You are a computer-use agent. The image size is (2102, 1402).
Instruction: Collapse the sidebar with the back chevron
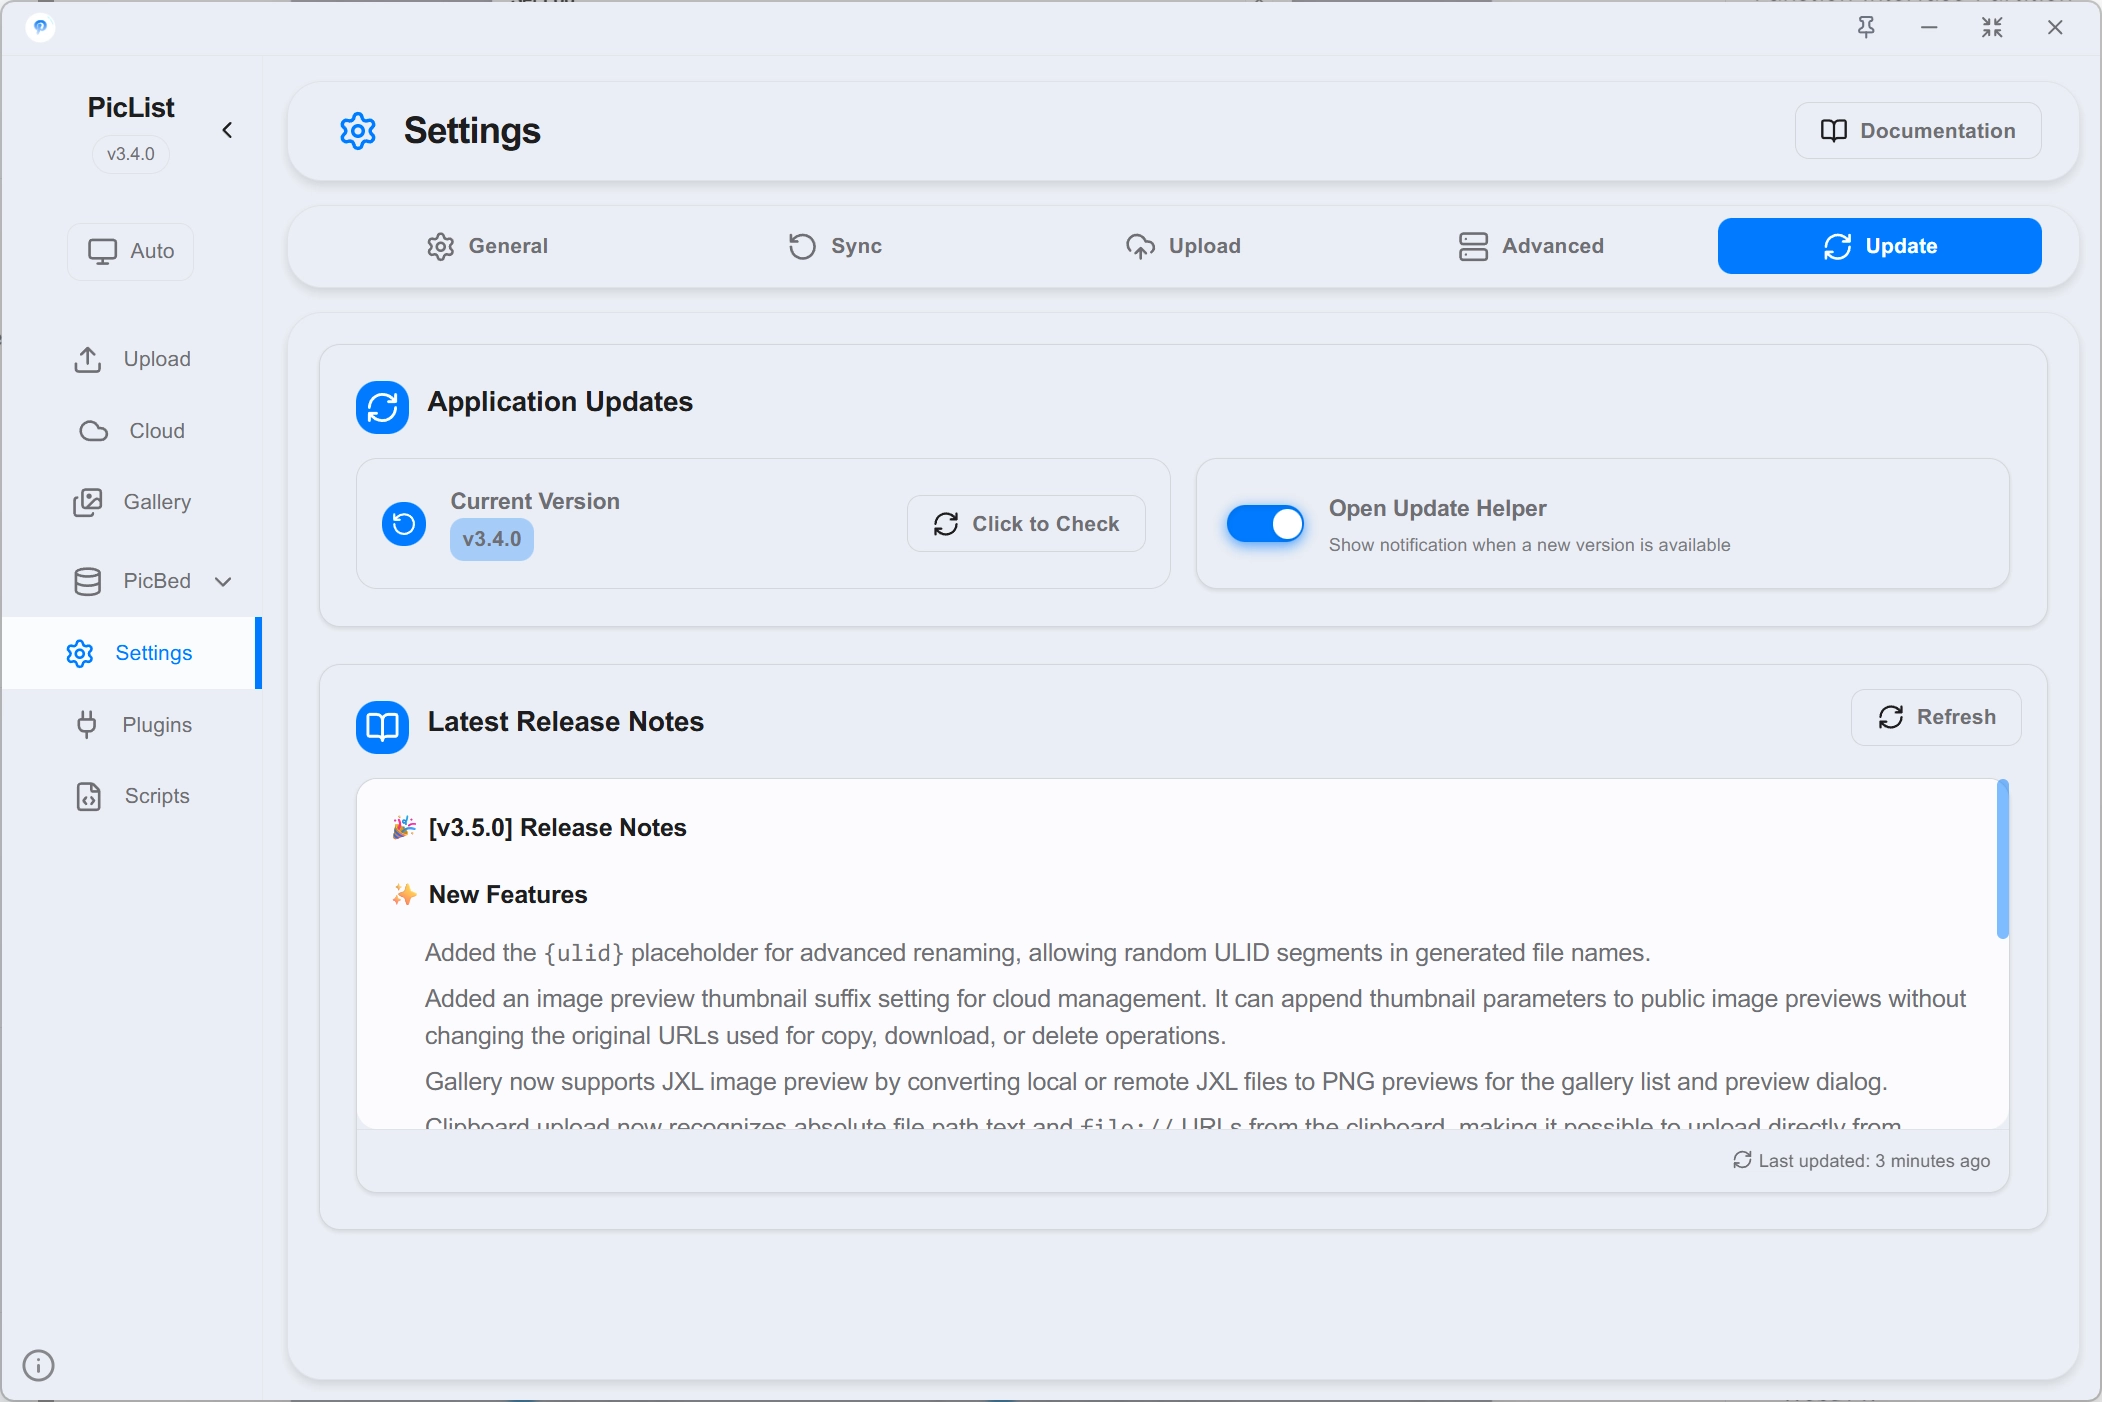point(227,130)
